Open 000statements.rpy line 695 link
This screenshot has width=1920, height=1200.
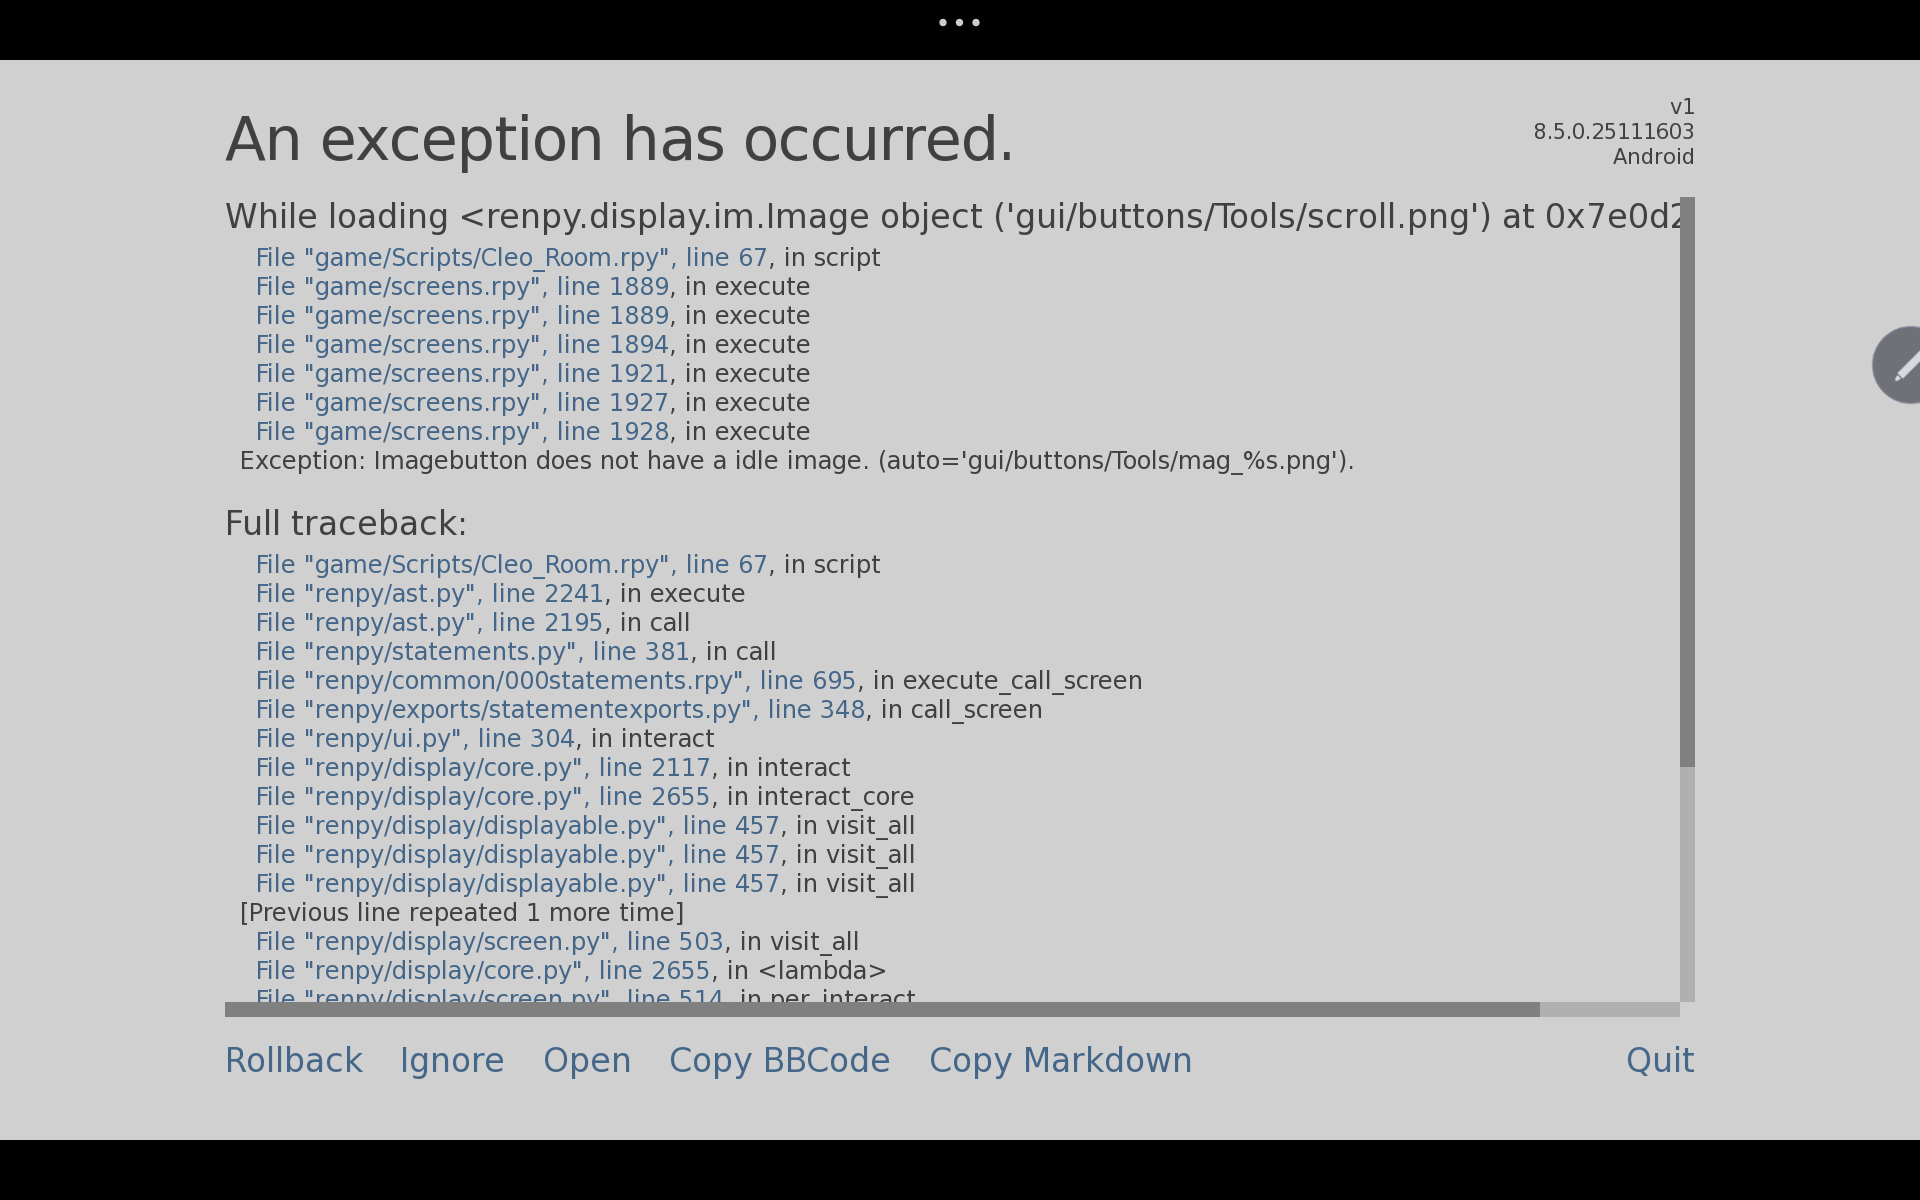556,681
